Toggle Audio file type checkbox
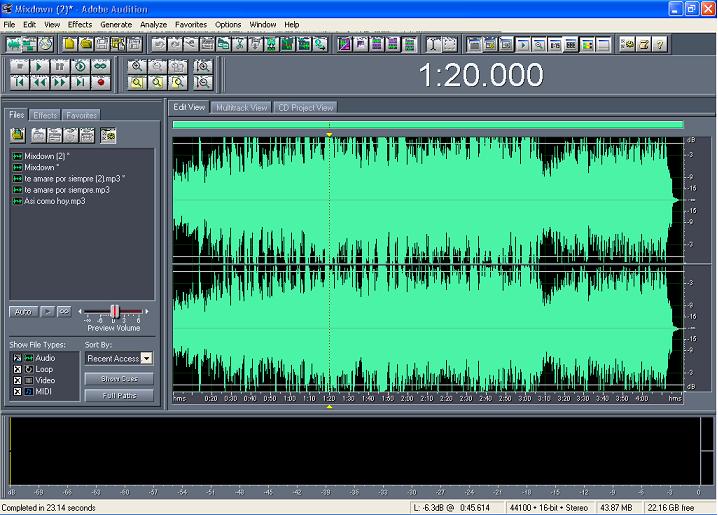The width and height of the screenshot is (718, 515). tap(17, 358)
